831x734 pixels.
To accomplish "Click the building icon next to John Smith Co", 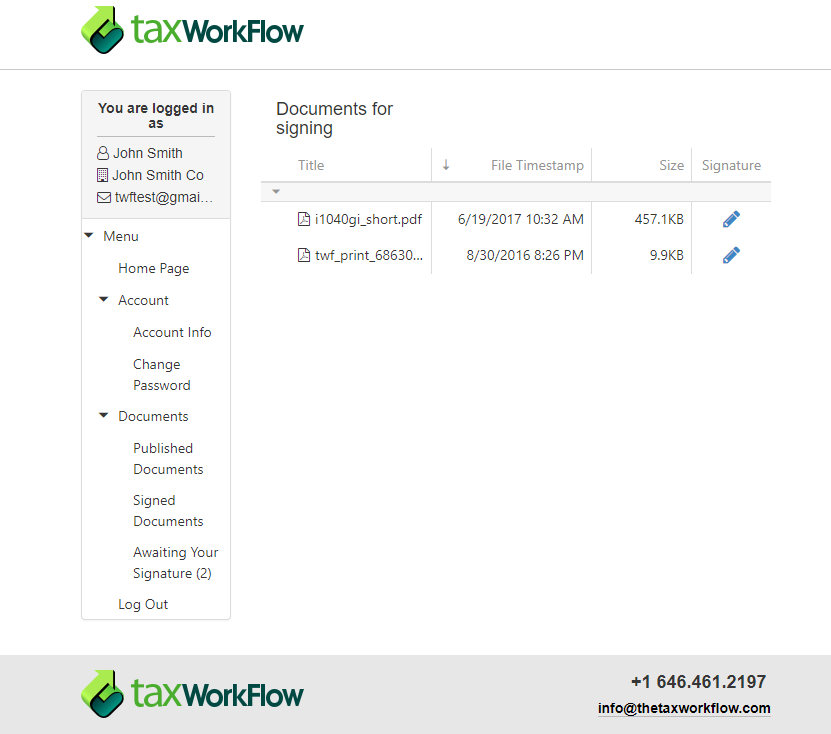I will tap(103, 175).
